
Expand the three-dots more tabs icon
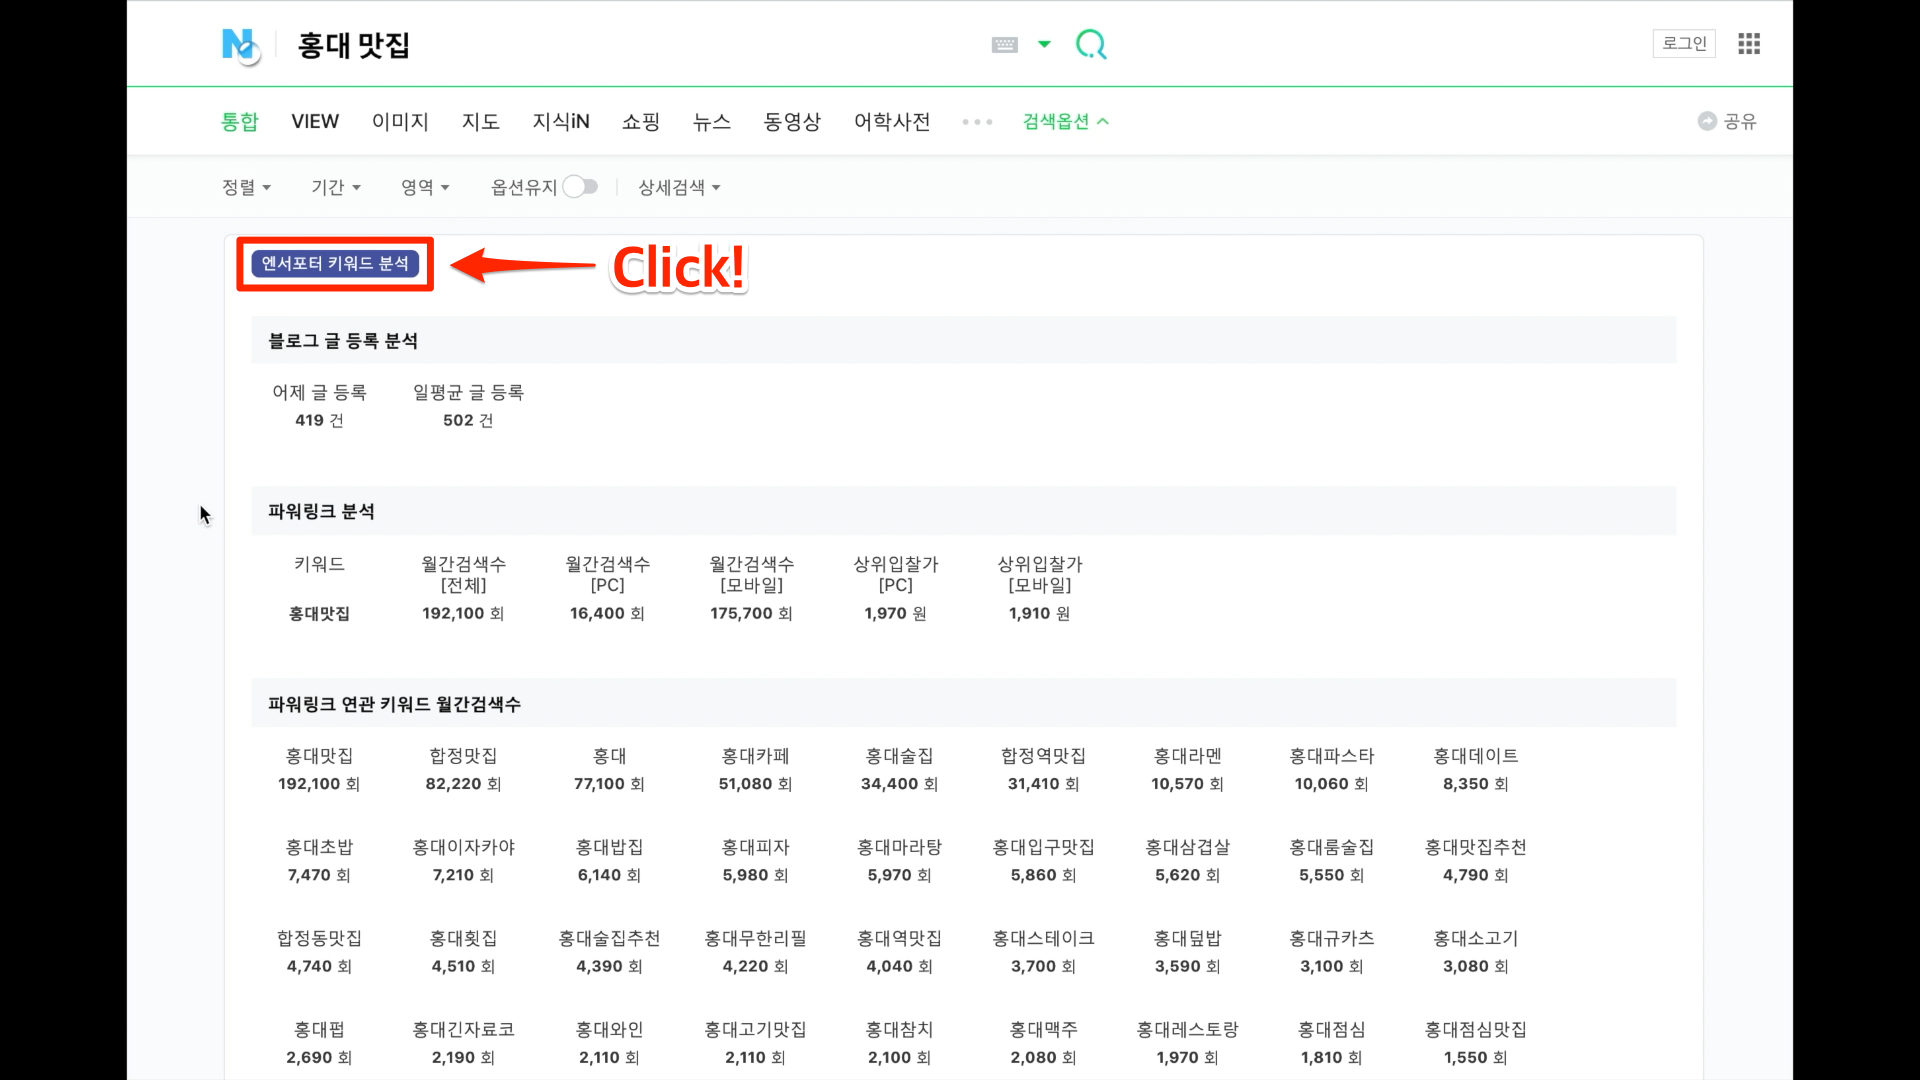[977, 122]
